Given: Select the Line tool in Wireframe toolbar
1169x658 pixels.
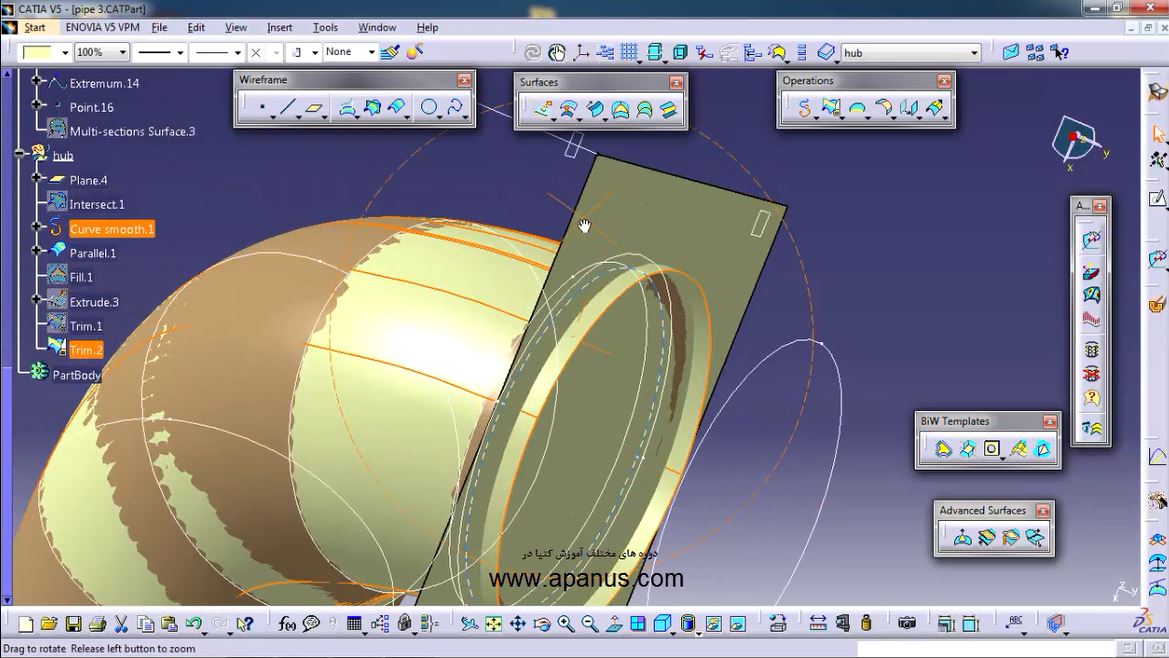Looking at the screenshot, I should [x=288, y=108].
